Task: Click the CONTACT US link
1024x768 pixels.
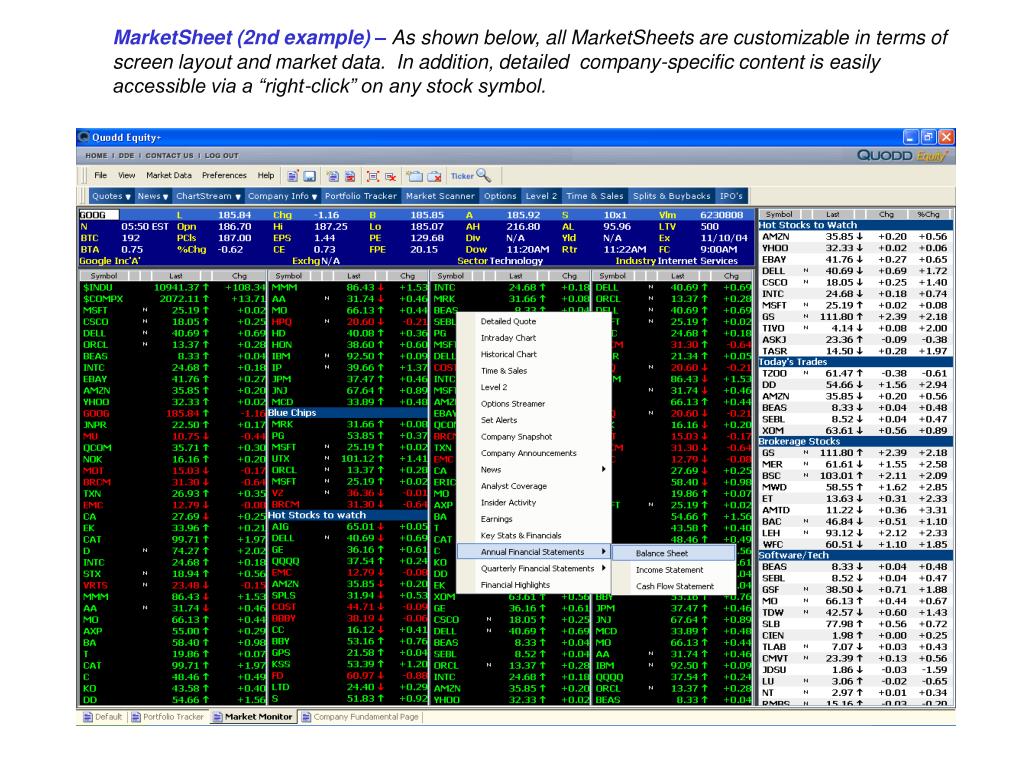Action: (x=169, y=155)
